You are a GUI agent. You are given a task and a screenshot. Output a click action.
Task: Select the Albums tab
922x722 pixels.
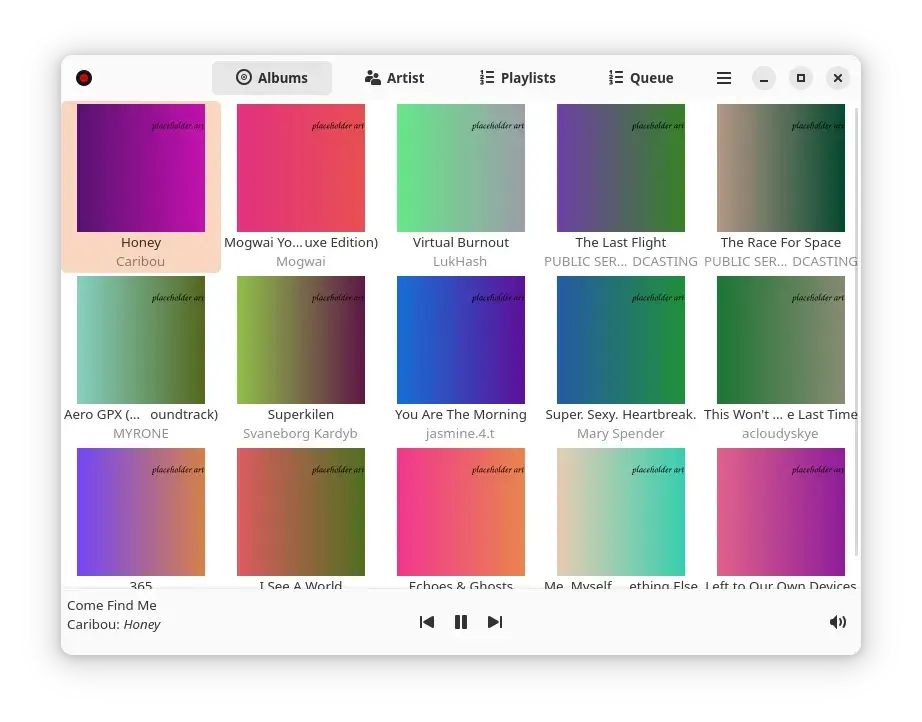(272, 77)
